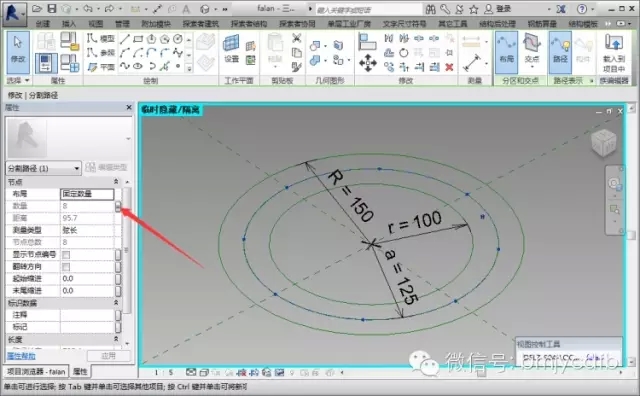Click the 布局 value field 固定数量
This screenshot has width=640, height=396.
point(87,194)
